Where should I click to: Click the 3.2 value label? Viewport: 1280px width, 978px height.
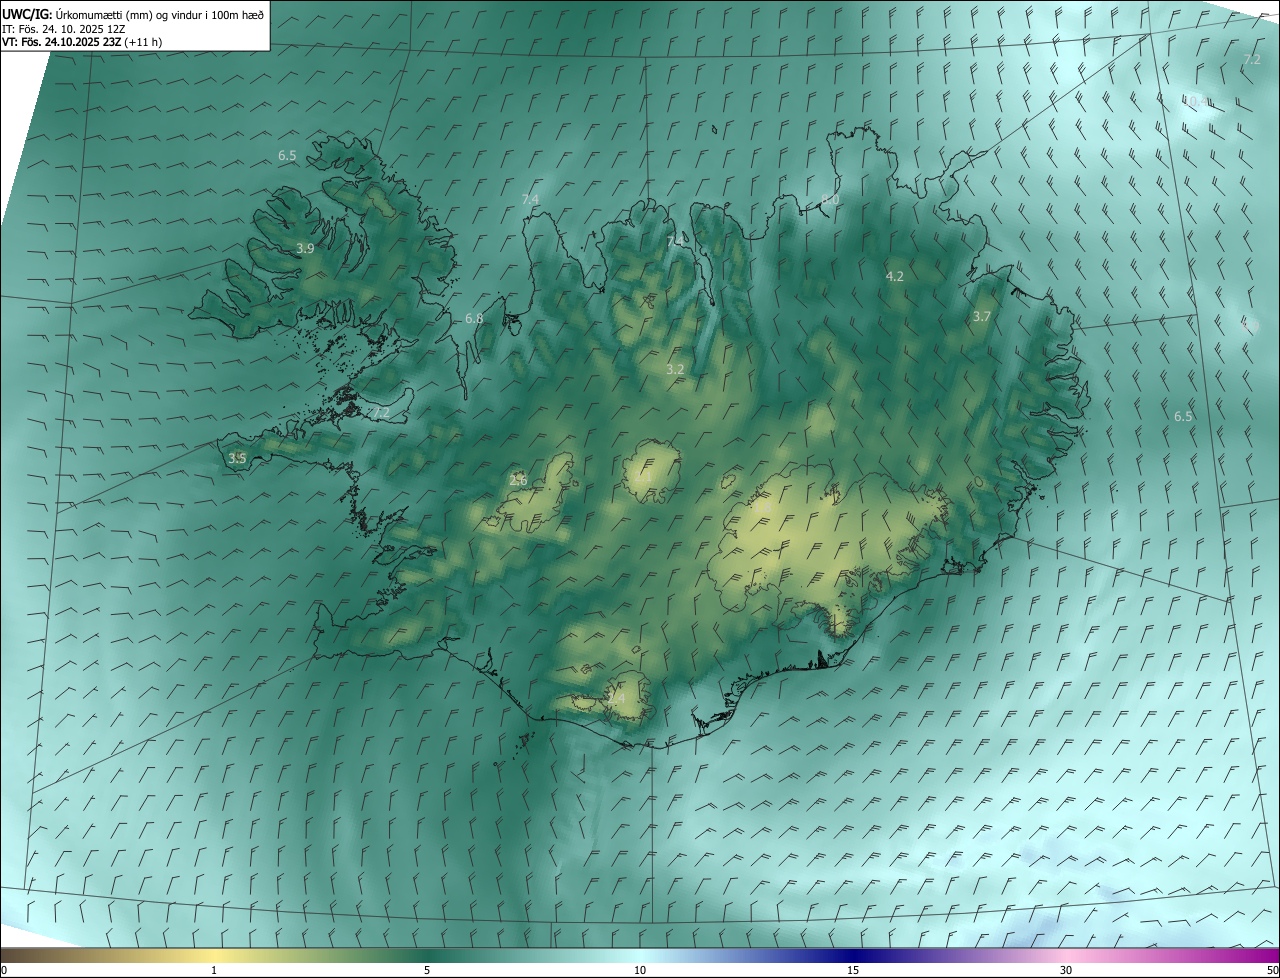point(675,369)
